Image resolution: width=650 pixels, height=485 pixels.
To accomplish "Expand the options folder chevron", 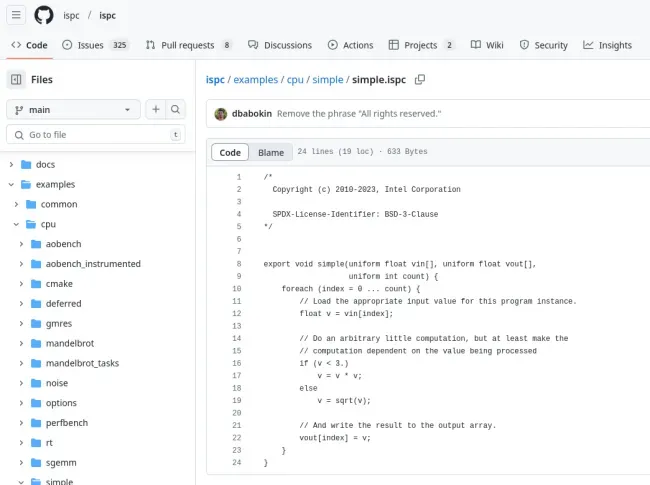I will (21, 403).
